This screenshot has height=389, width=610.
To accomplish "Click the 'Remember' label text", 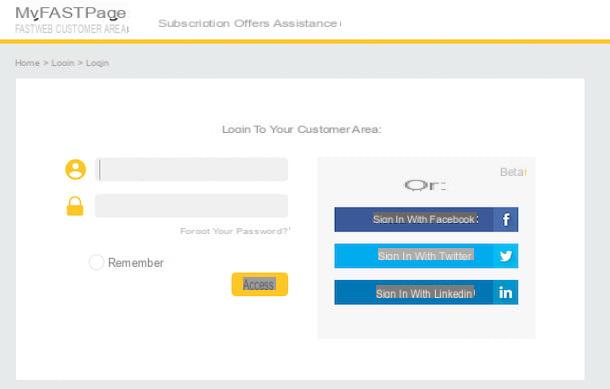I will click(136, 263).
